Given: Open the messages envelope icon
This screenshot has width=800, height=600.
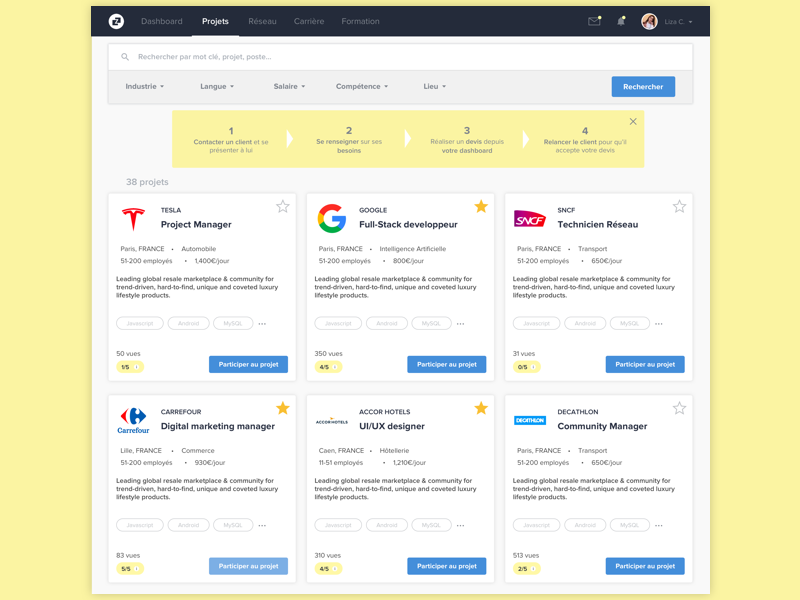Looking at the screenshot, I should coord(596,20).
